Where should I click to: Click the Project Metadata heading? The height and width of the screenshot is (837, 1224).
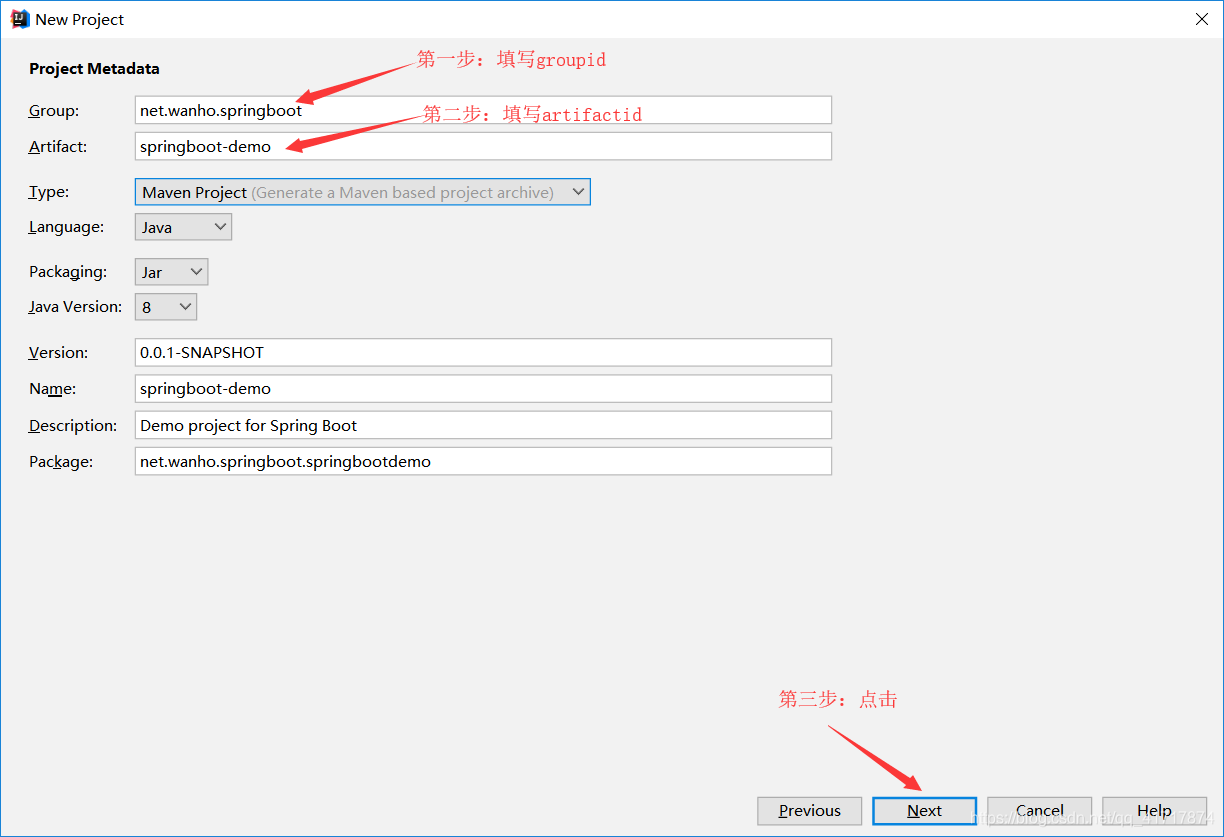coord(94,69)
